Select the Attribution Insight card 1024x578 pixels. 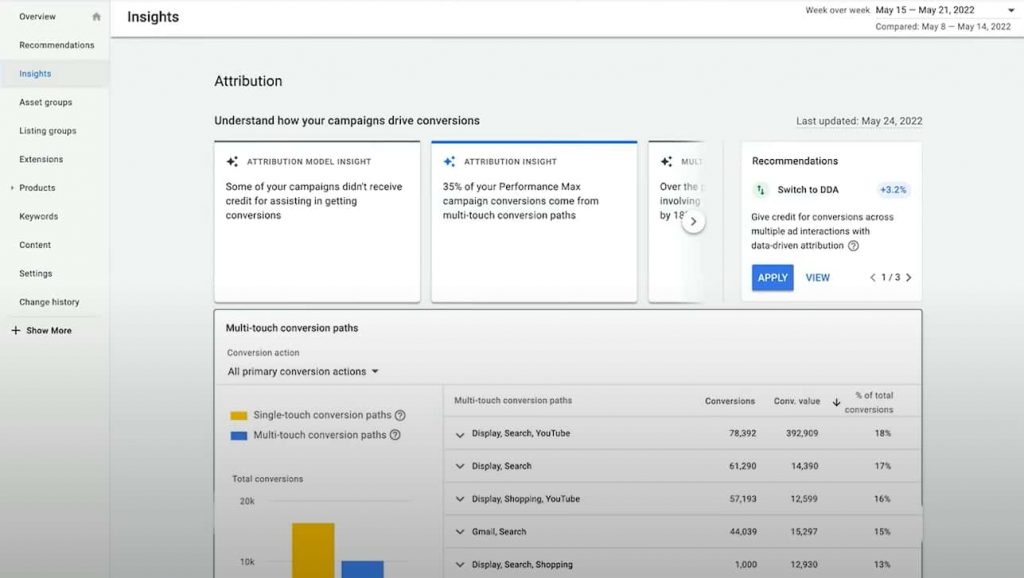(x=534, y=221)
